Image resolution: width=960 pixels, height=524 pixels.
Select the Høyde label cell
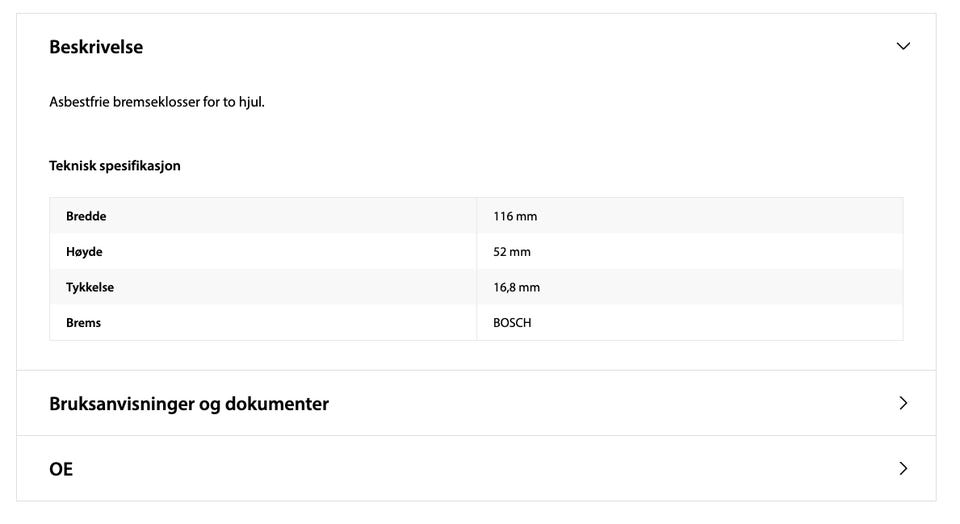(84, 252)
